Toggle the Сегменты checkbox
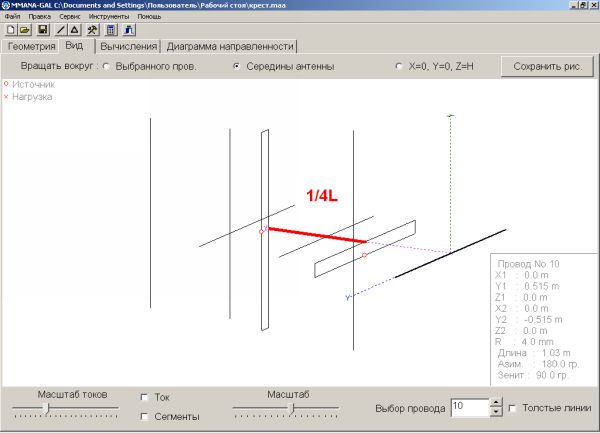Viewport: 600px width, 434px height. click(x=146, y=416)
